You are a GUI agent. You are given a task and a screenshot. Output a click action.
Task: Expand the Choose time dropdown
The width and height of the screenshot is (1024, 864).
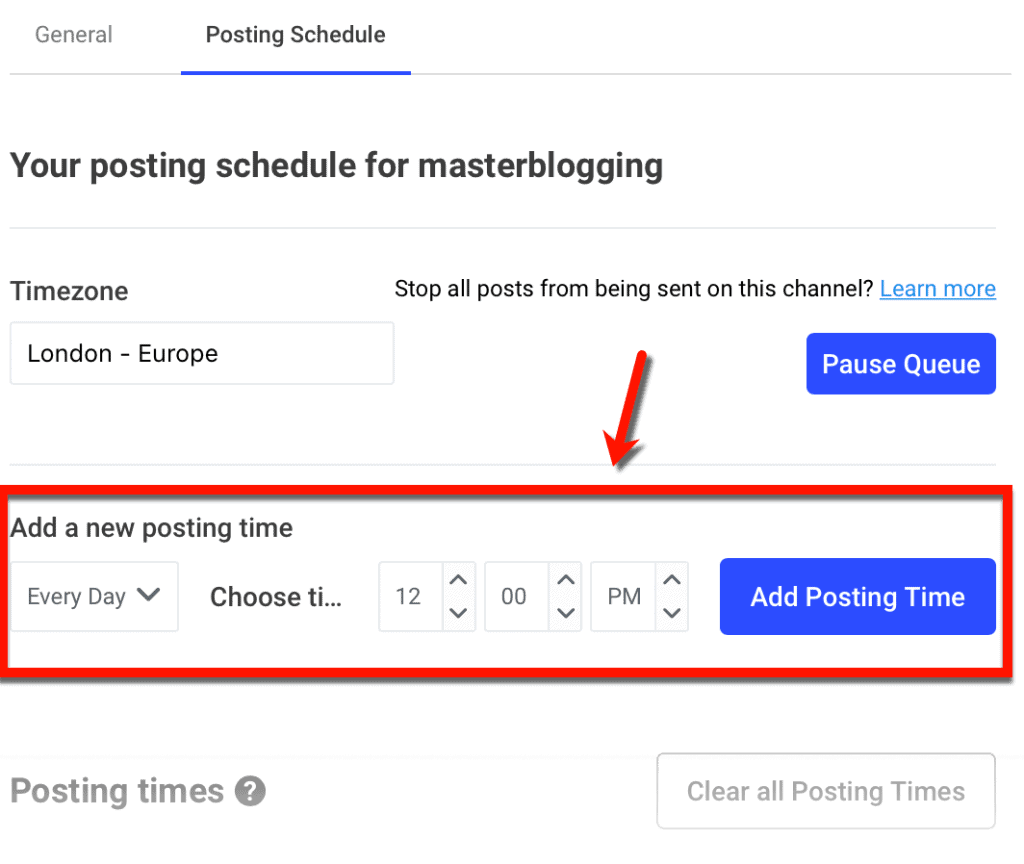coord(277,596)
